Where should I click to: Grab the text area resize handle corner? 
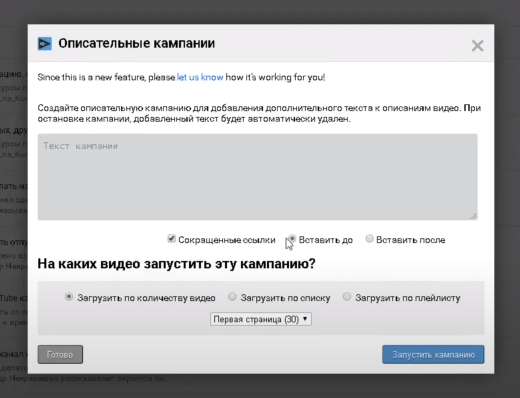(474, 216)
